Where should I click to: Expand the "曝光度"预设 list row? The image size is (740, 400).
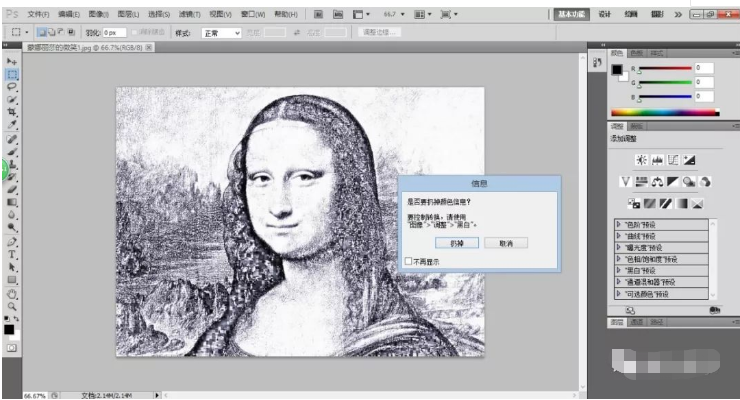(x=661, y=248)
